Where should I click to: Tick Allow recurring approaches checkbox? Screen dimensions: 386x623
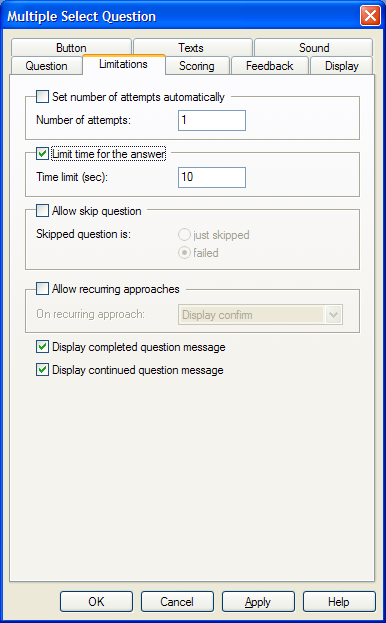point(42,288)
